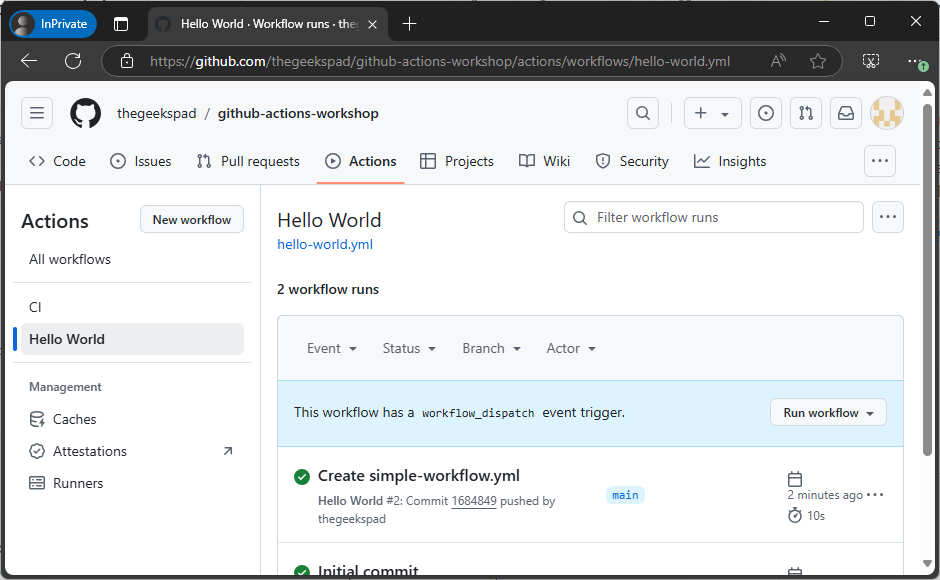Click the '10s' run duration
This screenshot has width=940, height=580.
click(x=816, y=516)
